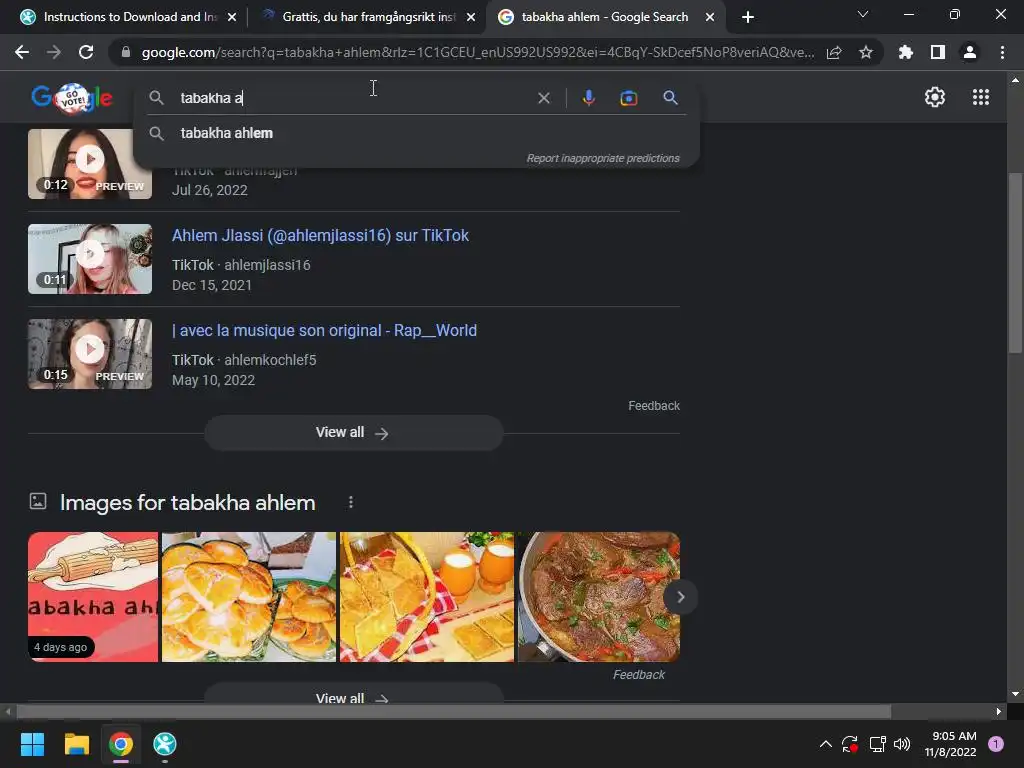Close the tabakha ahlem Google Search tab
Screen dimensions: 1024x768
(710, 17)
